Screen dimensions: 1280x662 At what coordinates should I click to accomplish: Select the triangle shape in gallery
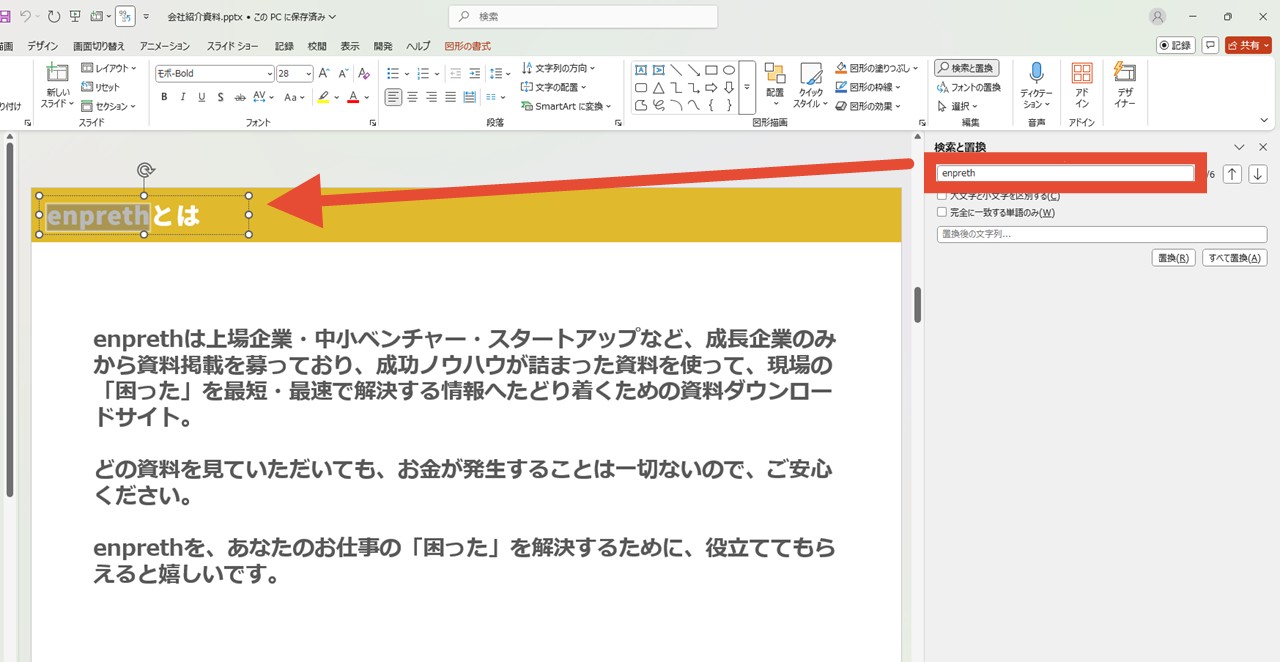pos(659,88)
